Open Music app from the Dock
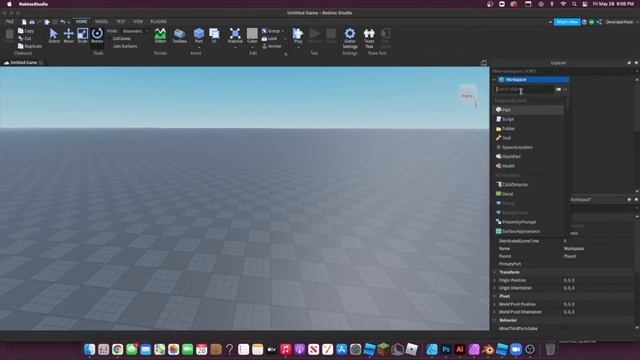The image size is (640, 360). click(x=285, y=349)
